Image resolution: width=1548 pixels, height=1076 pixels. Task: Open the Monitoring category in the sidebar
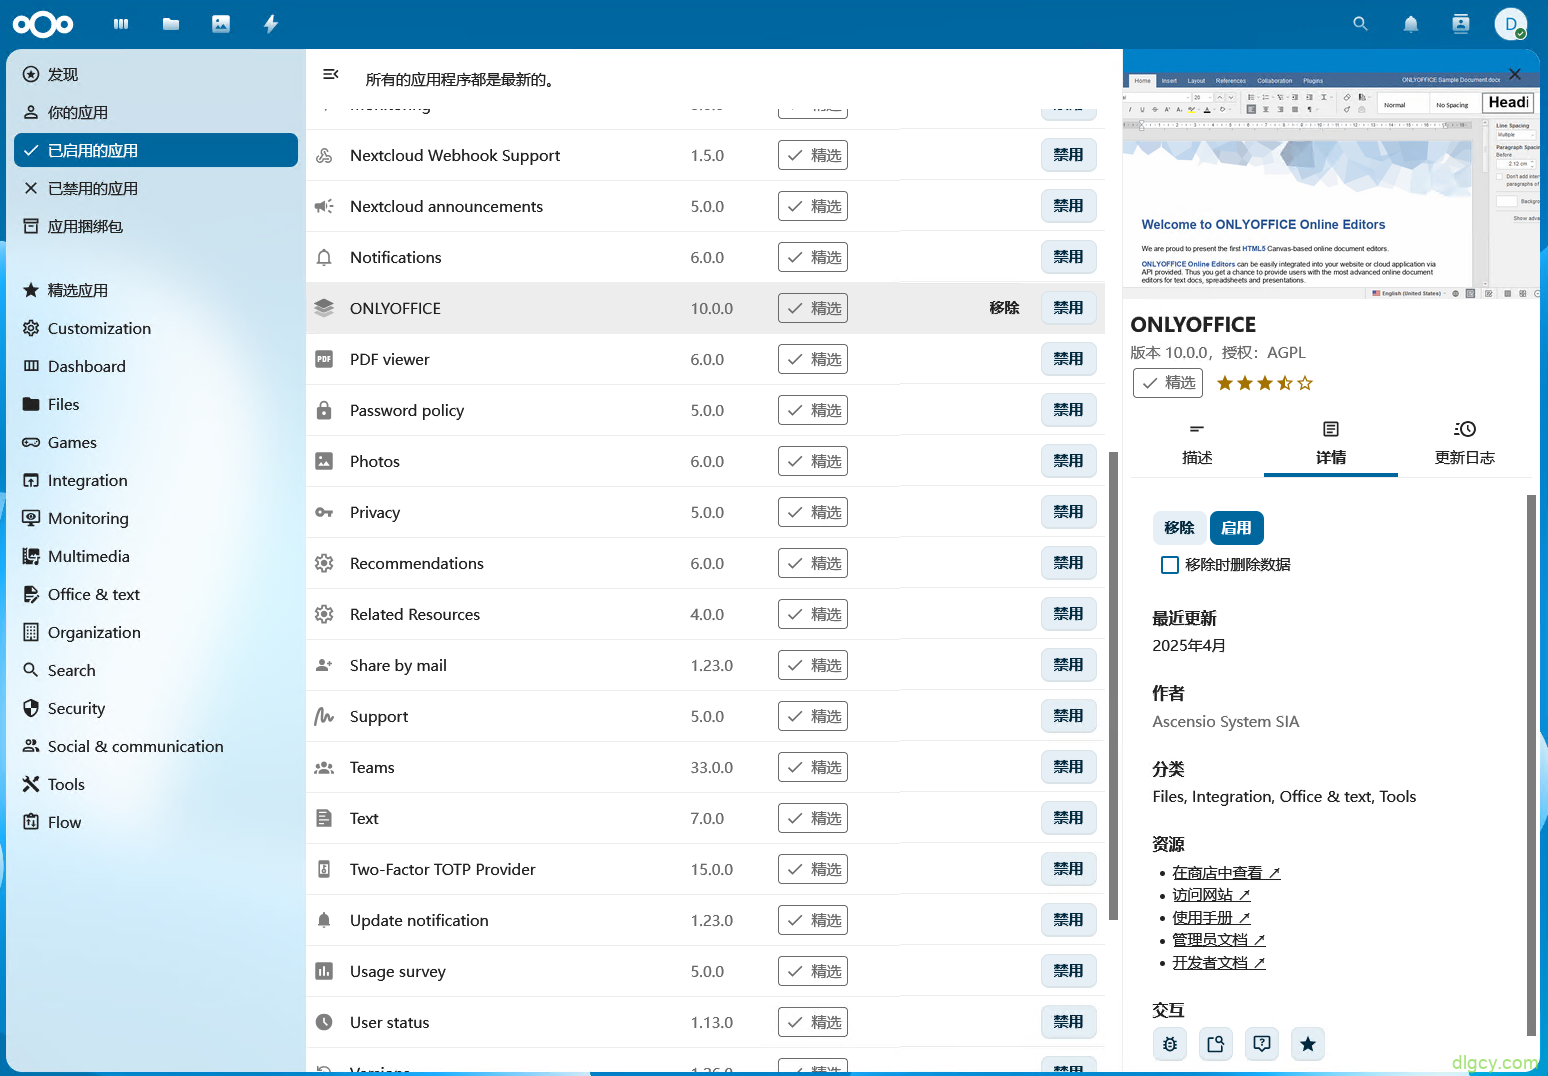click(x=156, y=518)
